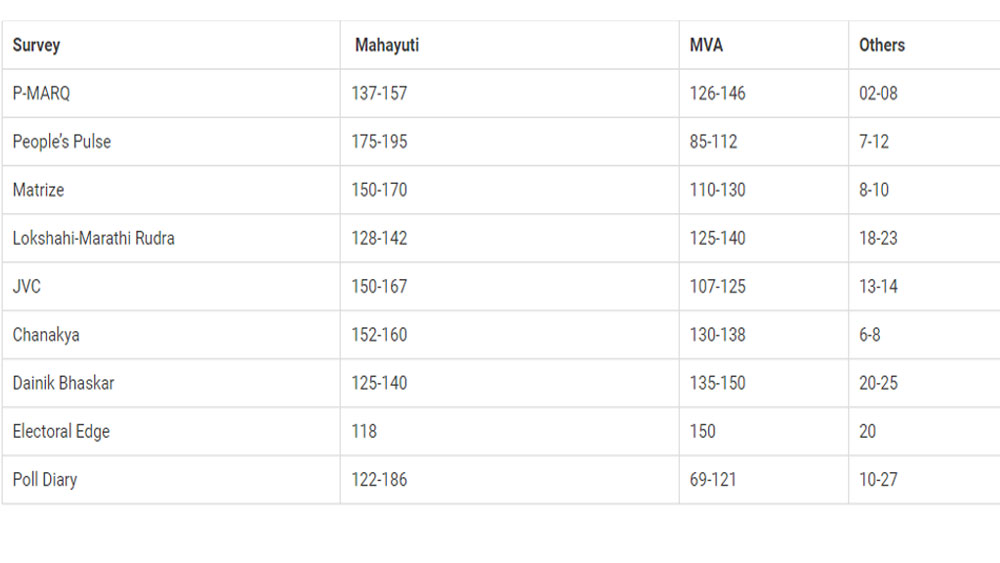
Task: Click Chanakya Mahayuti value 152-160
Action: (x=379, y=335)
